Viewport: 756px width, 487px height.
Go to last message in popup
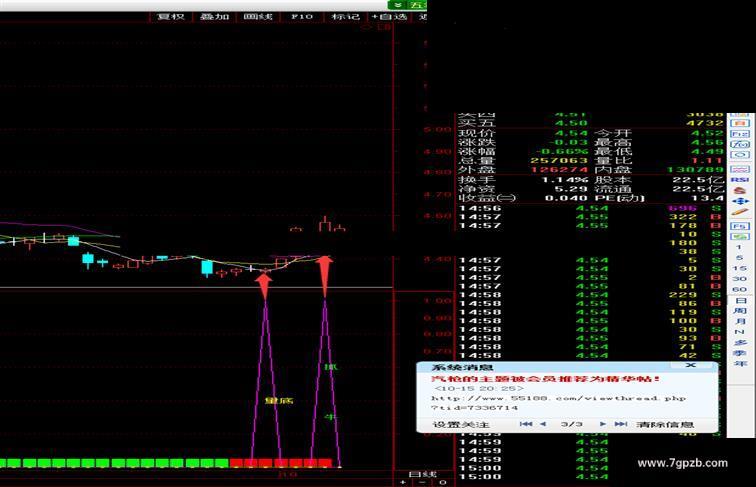pyautogui.click(x=620, y=424)
